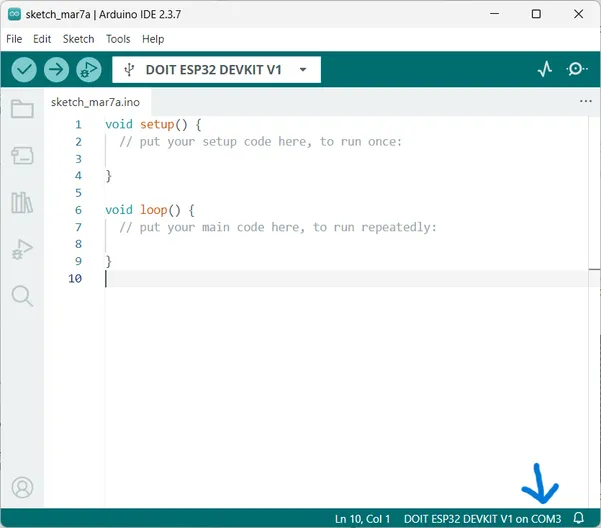Viewport: 601px width, 528px height.
Task: Open the Search sidebar panel
Action: tap(22, 296)
